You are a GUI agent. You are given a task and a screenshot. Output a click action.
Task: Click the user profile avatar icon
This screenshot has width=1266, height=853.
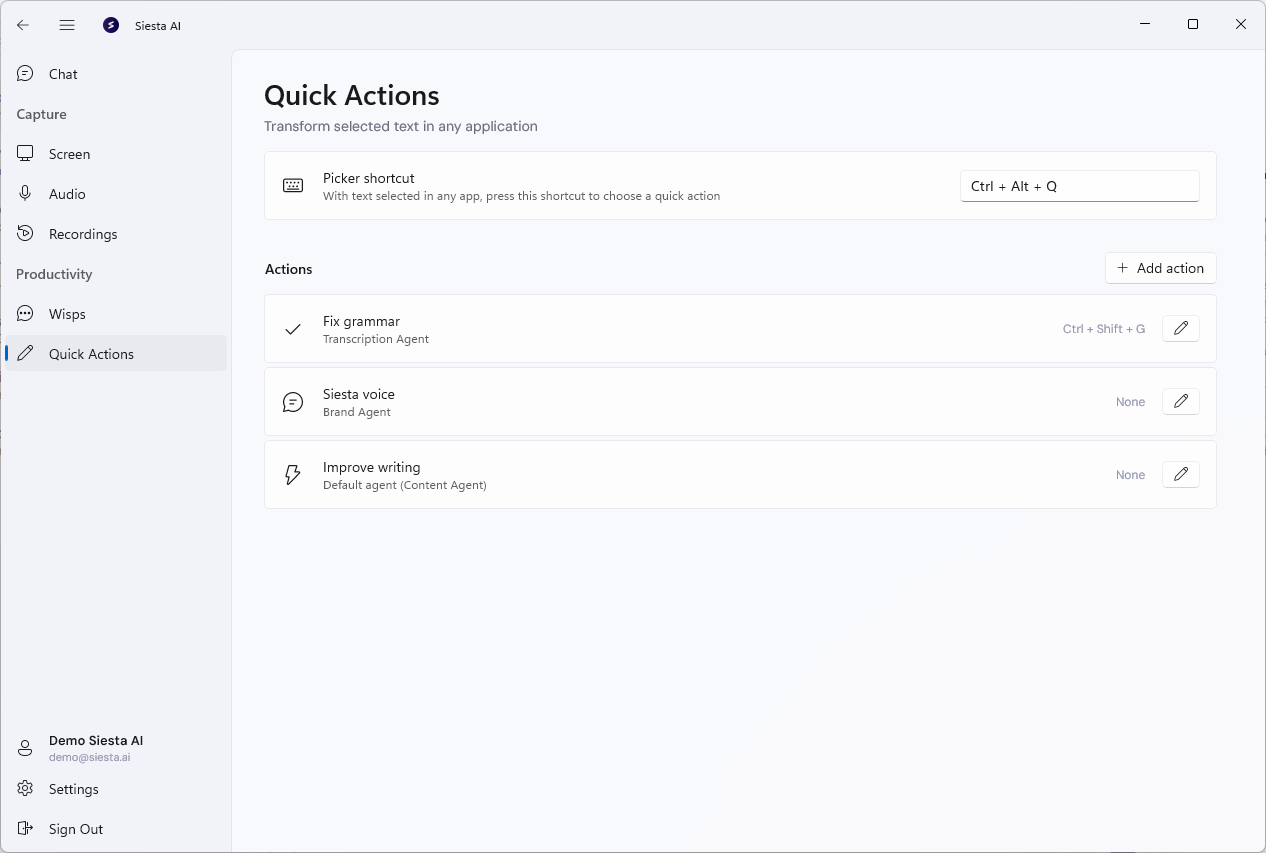[25, 748]
